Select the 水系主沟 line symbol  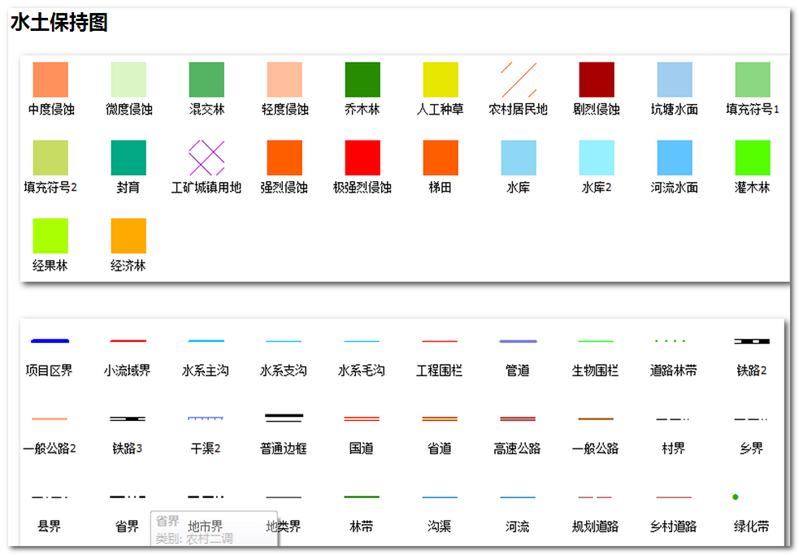pyautogui.click(x=206, y=341)
